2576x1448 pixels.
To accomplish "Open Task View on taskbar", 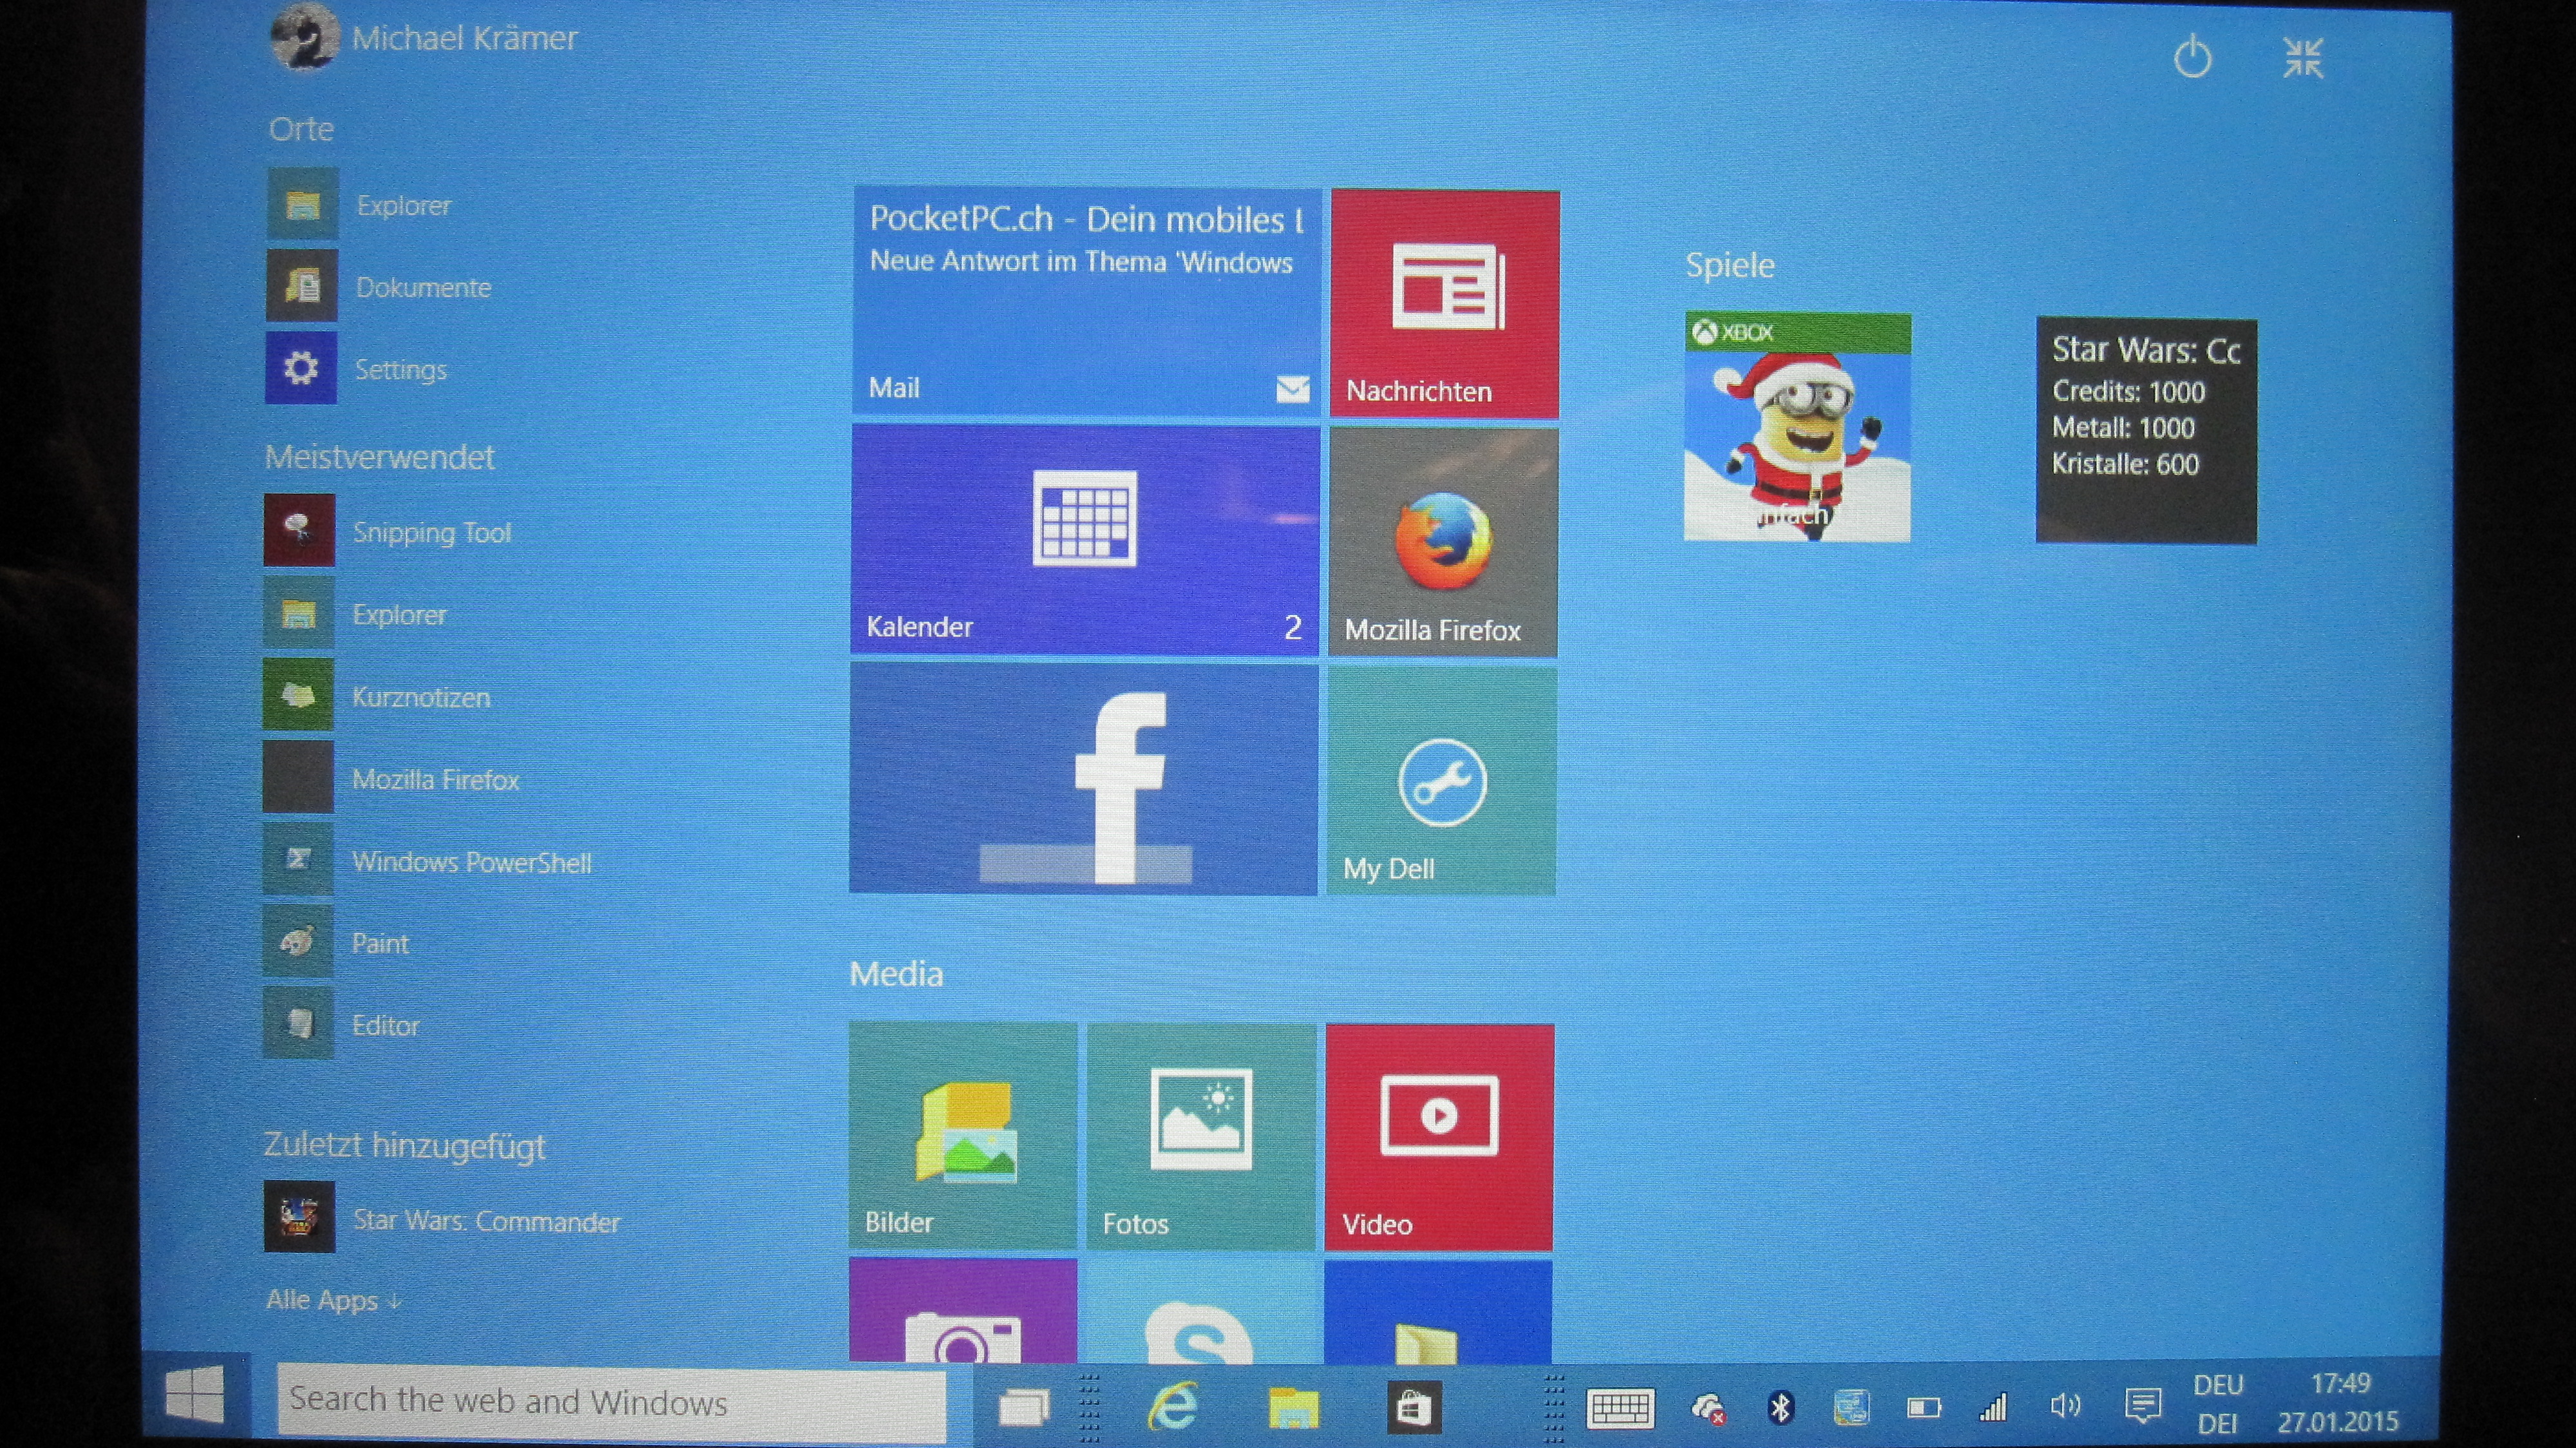I will point(1024,1407).
